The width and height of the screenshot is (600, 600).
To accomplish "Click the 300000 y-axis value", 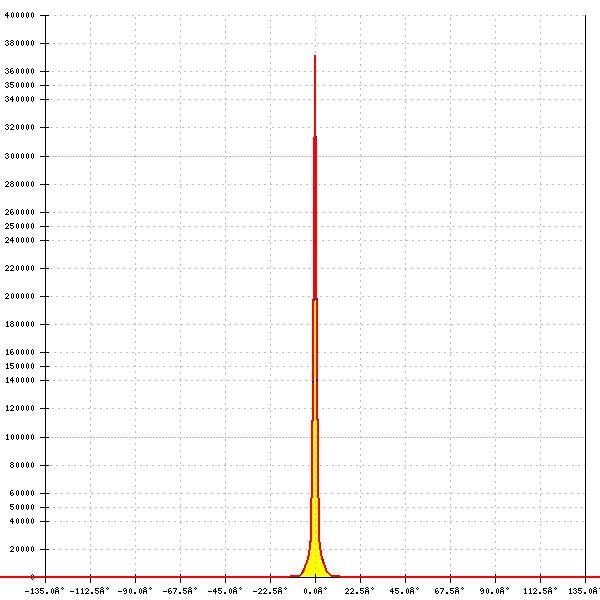I will [x=20, y=156].
